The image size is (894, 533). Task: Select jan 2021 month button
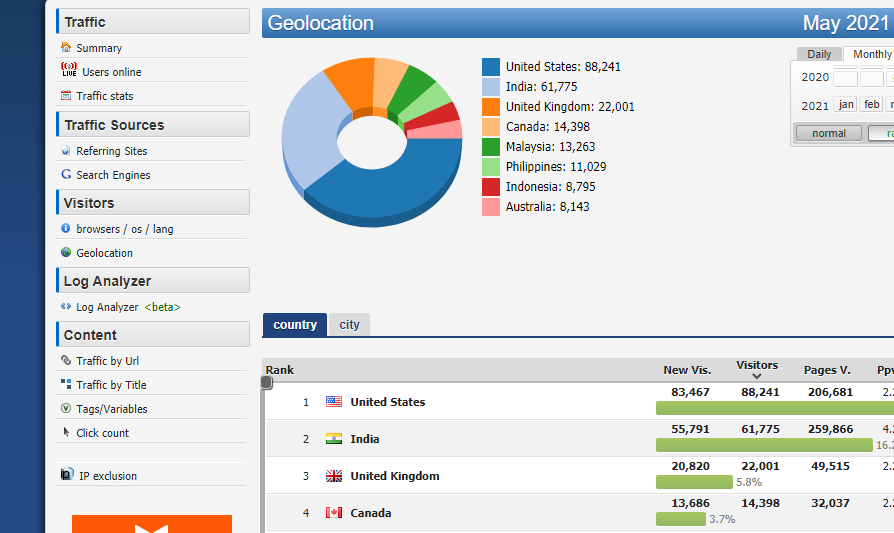coord(846,105)
